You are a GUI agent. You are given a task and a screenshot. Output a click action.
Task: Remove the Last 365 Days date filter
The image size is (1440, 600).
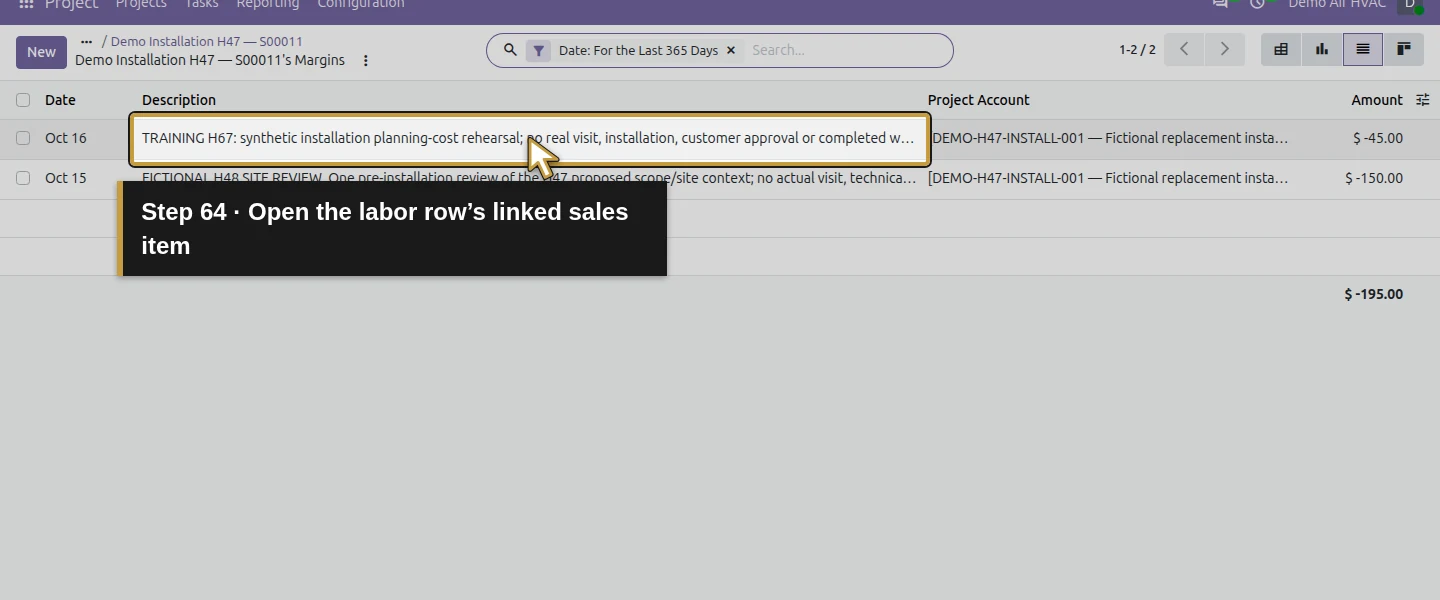tap(731, 50)
